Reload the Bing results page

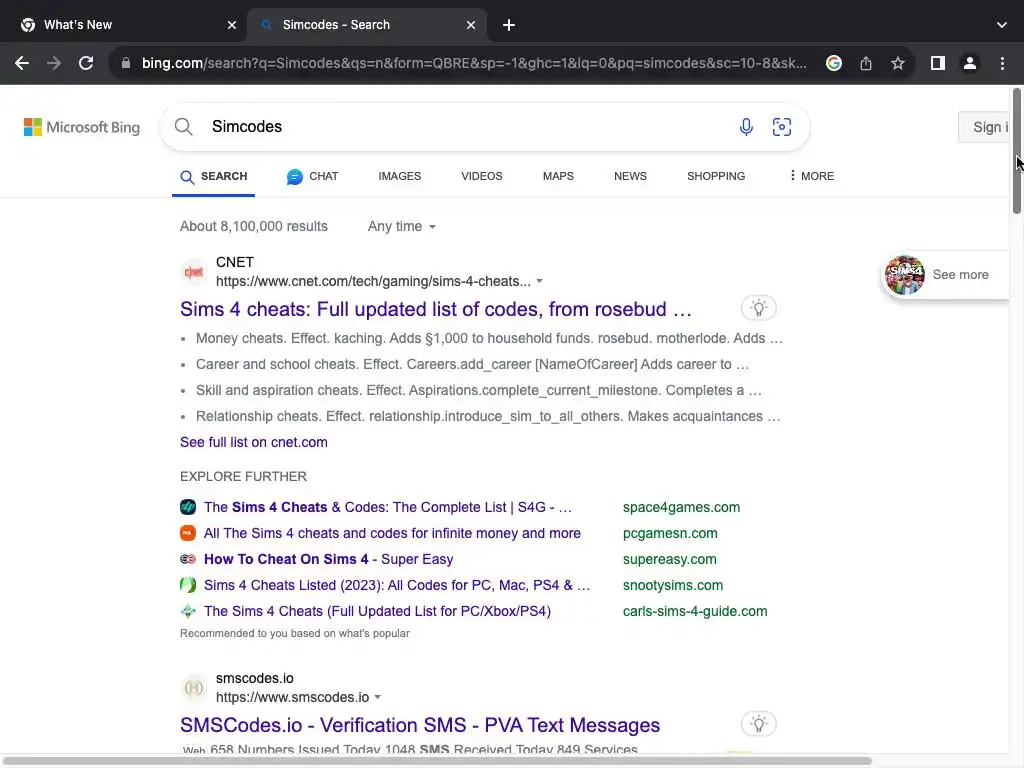coord(86,63)
